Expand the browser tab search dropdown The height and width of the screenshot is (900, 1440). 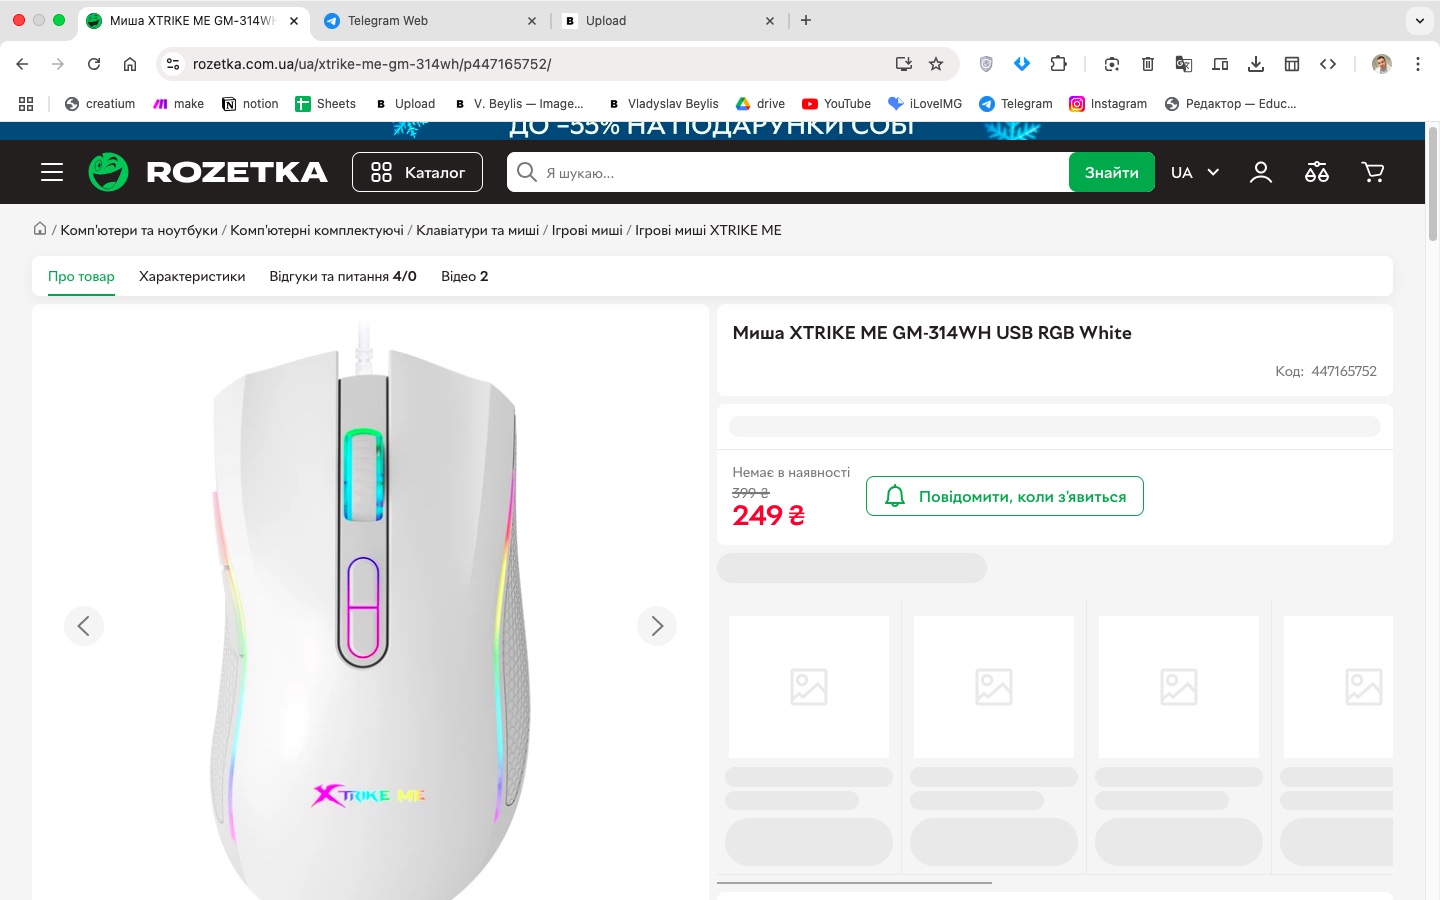[1419, 20]
